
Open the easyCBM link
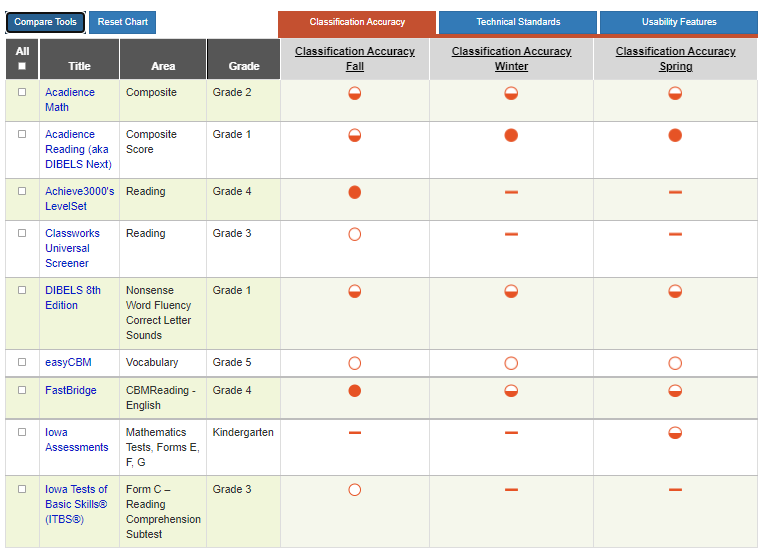[68, 363]
